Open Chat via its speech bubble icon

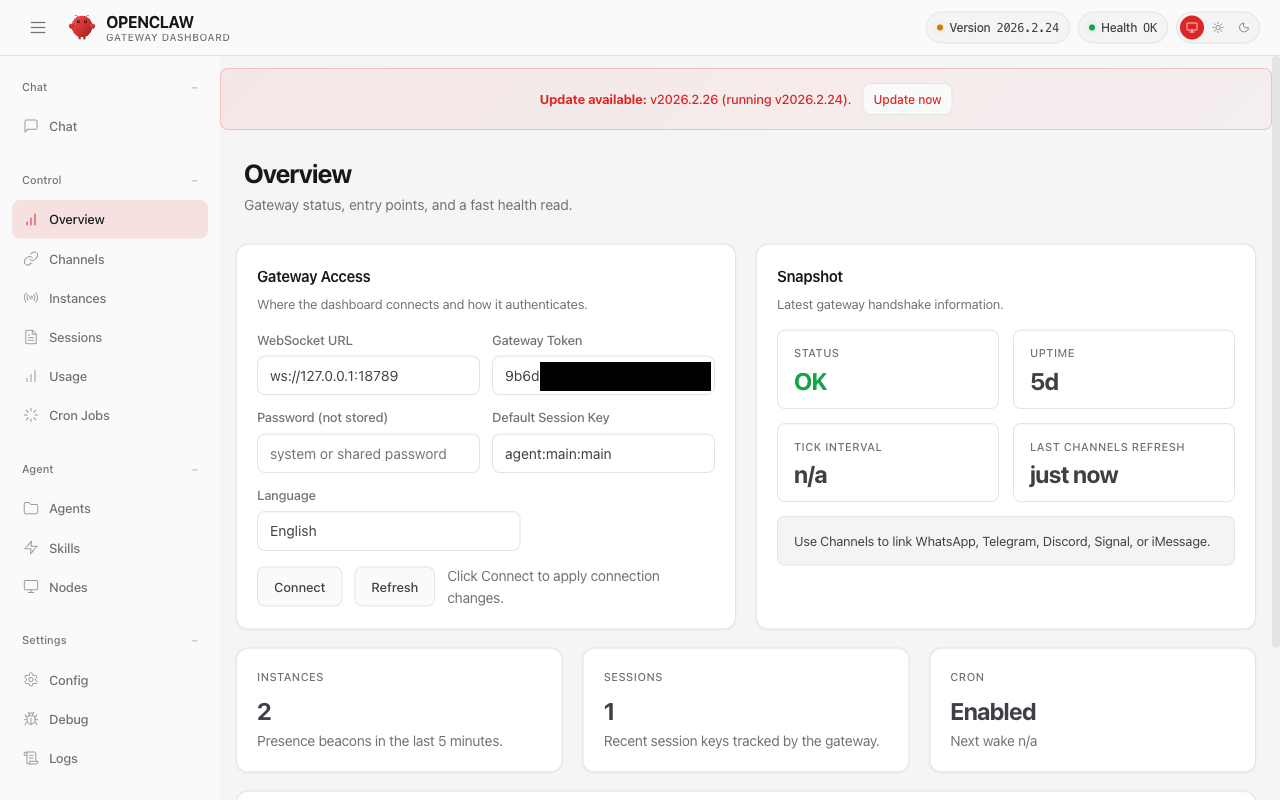pyautogui.click(x=31, y=126)
